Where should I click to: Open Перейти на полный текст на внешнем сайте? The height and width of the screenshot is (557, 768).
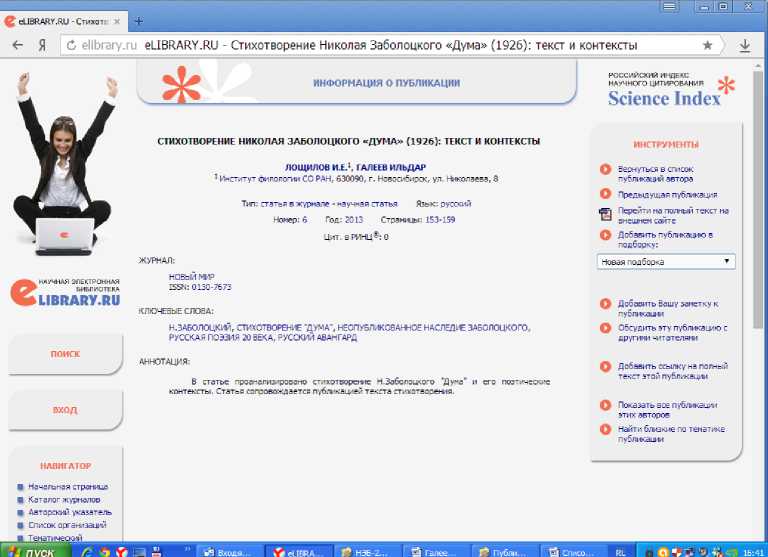[673, 216]
